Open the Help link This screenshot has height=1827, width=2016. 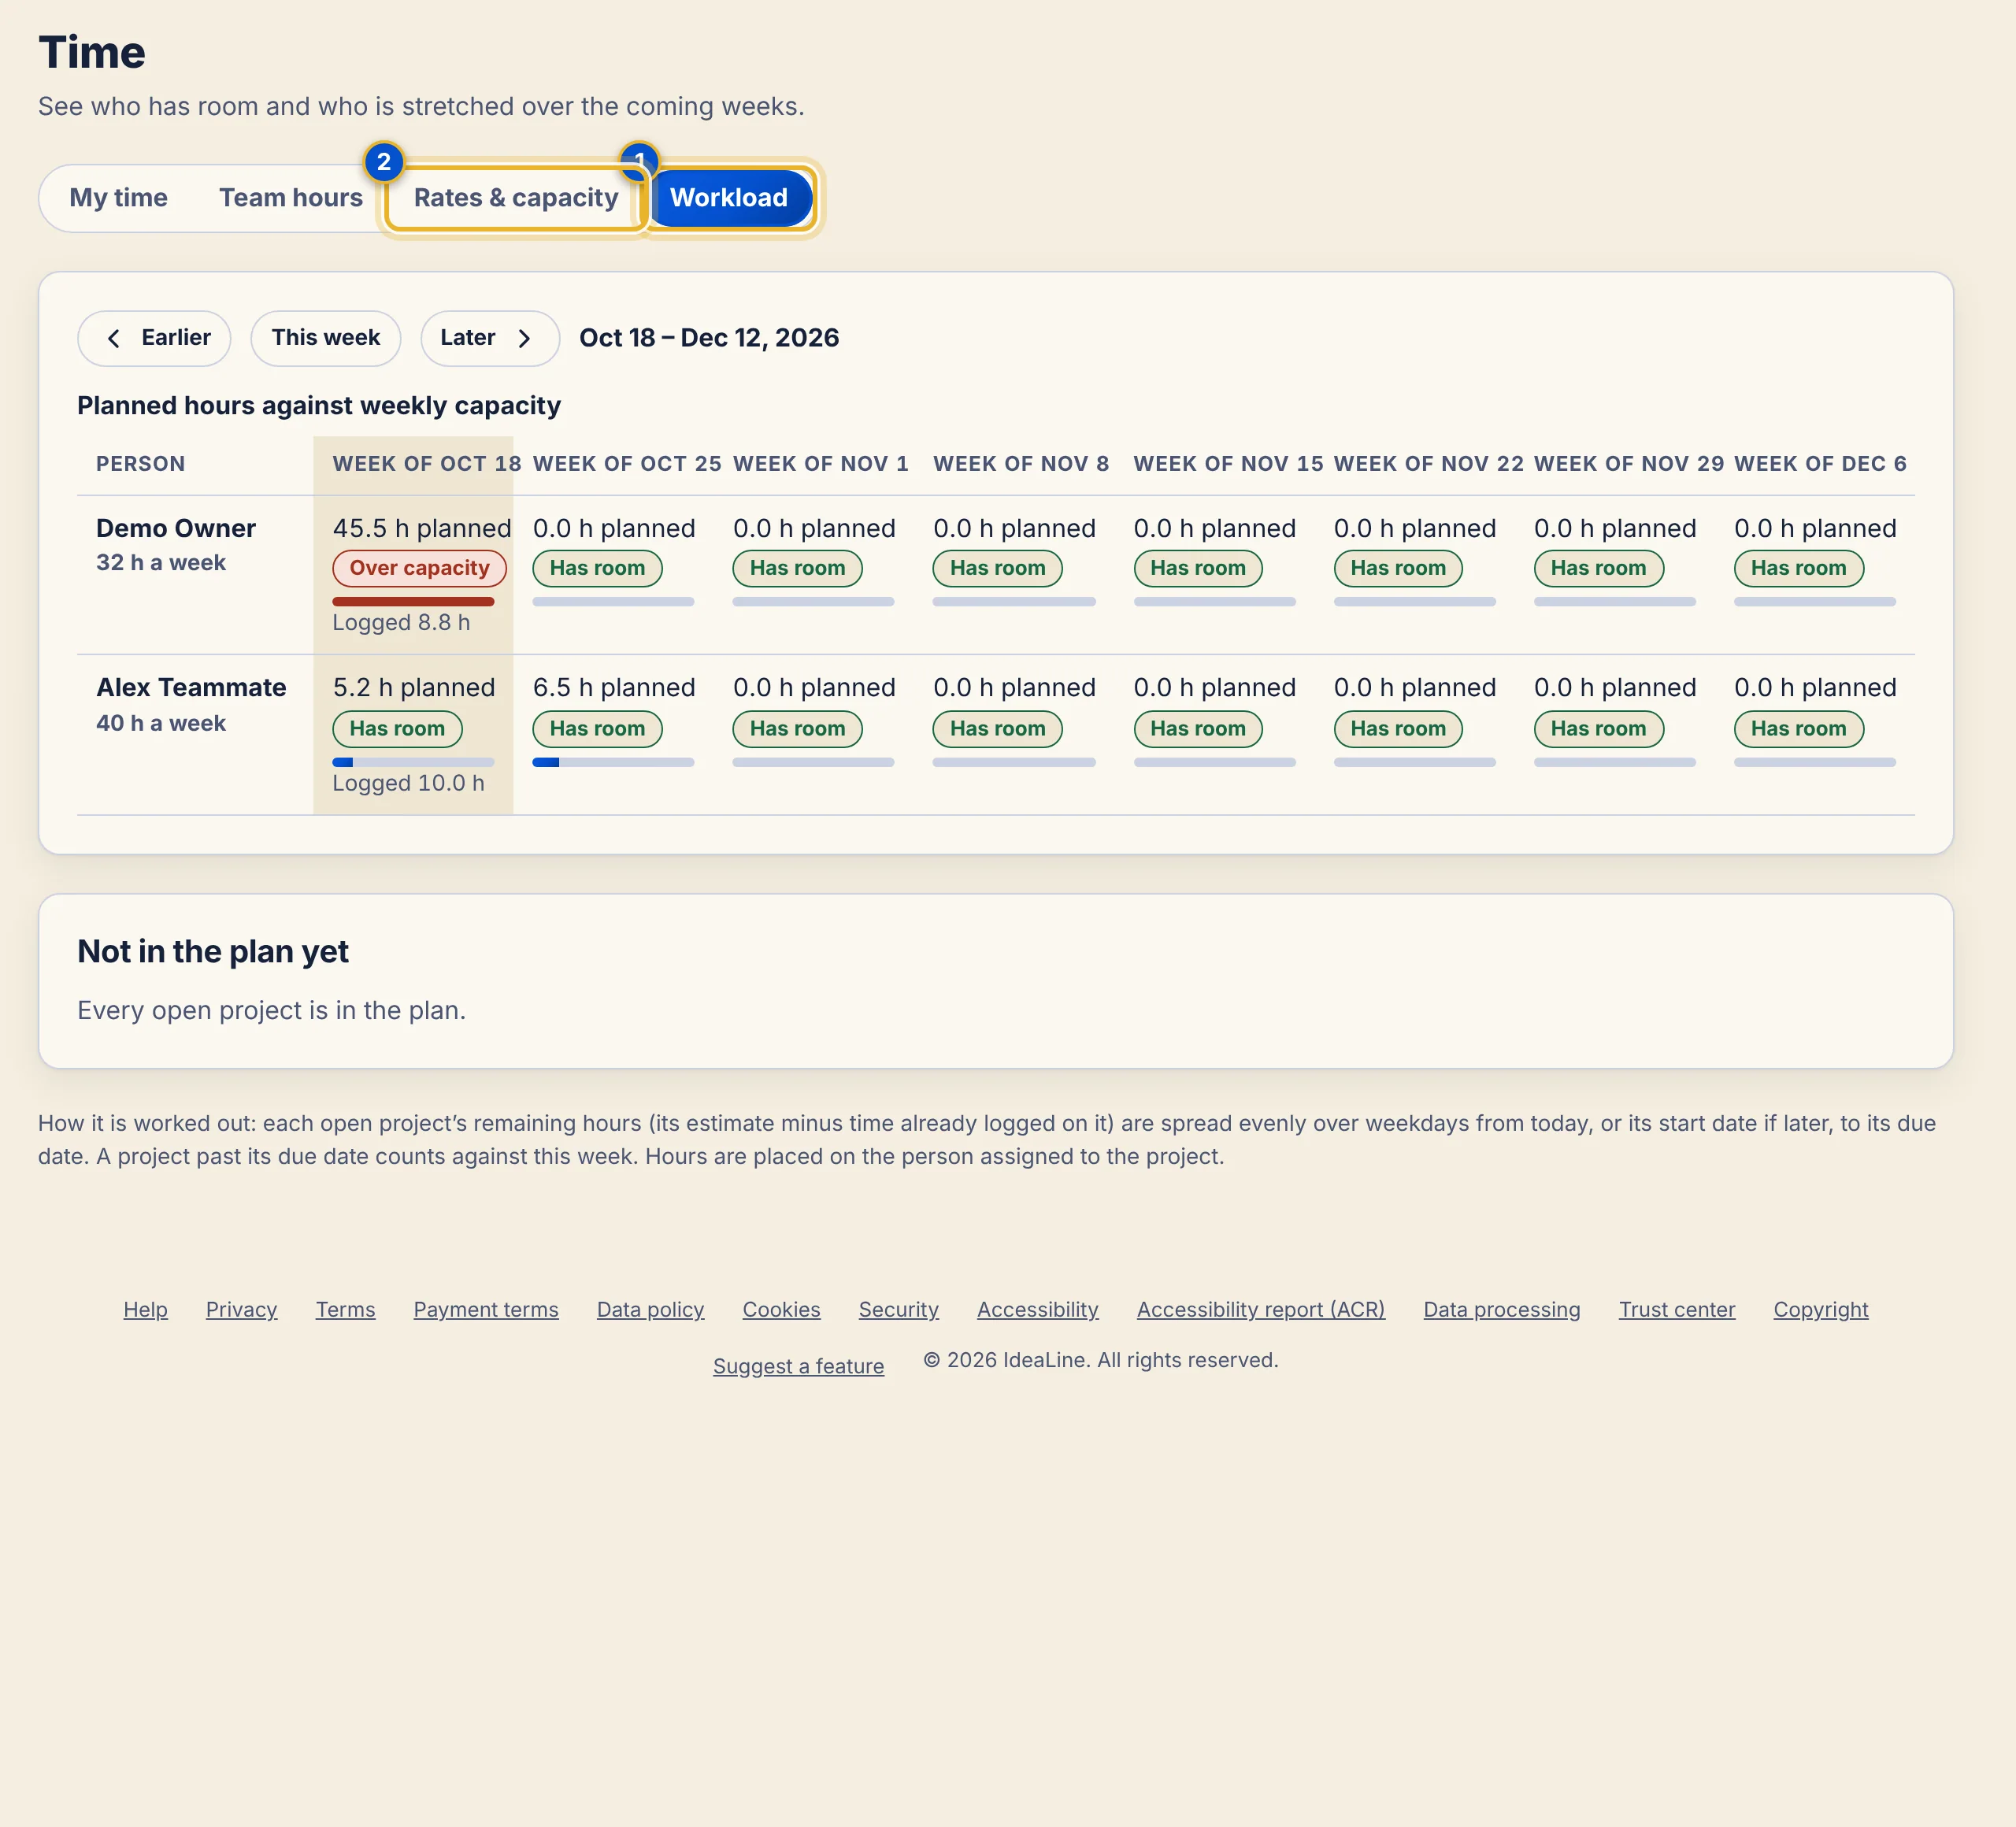click(x=145, y=1309)
